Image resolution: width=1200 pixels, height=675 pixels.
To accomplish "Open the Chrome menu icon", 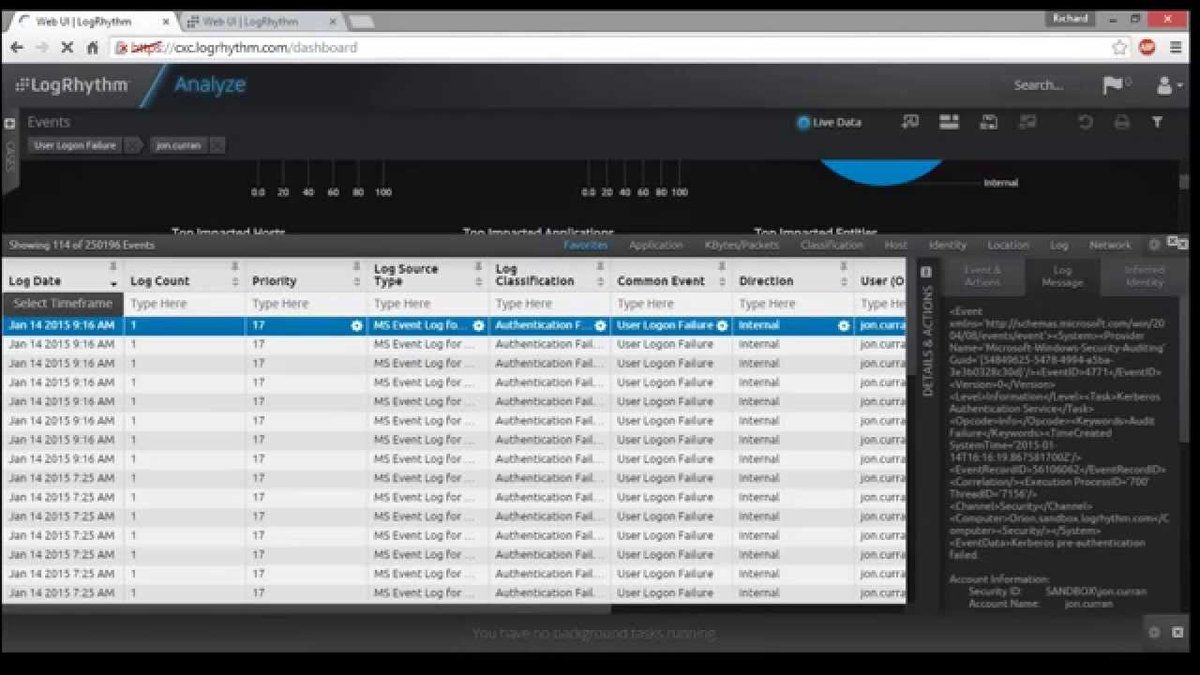I will coord(1175,47).
